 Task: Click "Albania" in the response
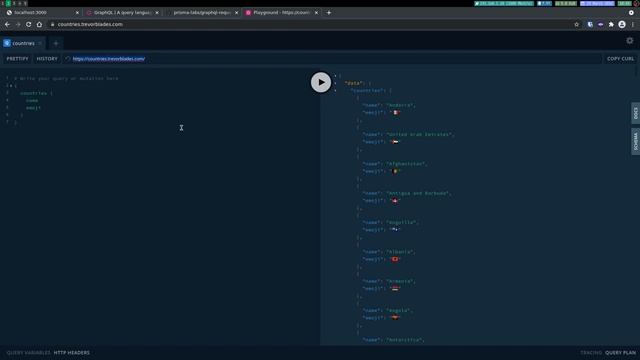400,252
